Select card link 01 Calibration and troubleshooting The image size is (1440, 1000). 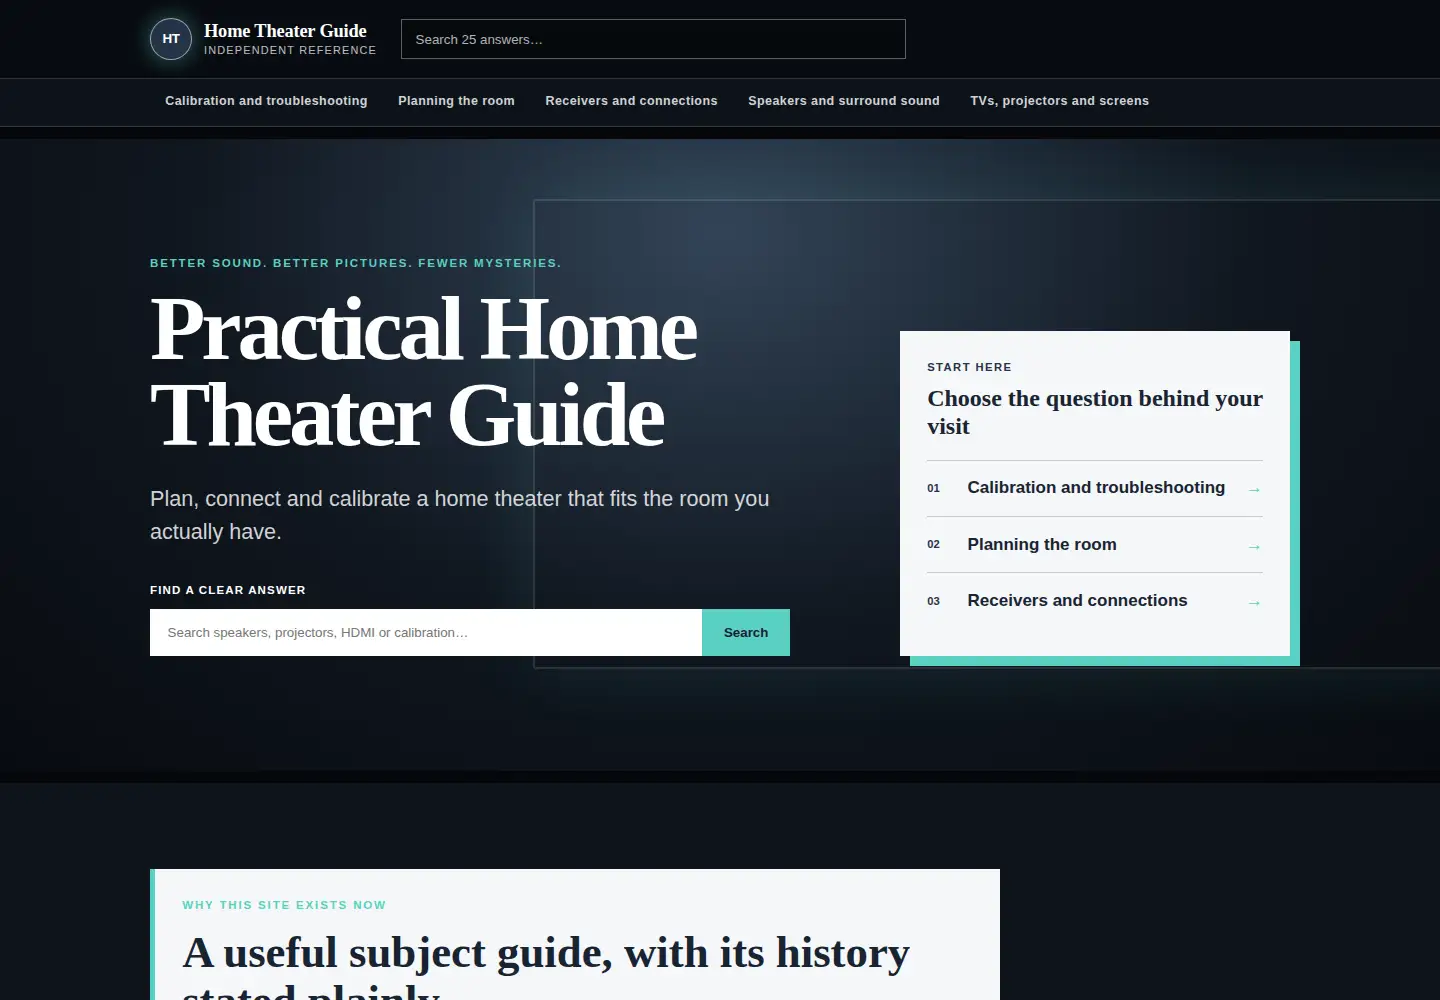pos(1095,488)
